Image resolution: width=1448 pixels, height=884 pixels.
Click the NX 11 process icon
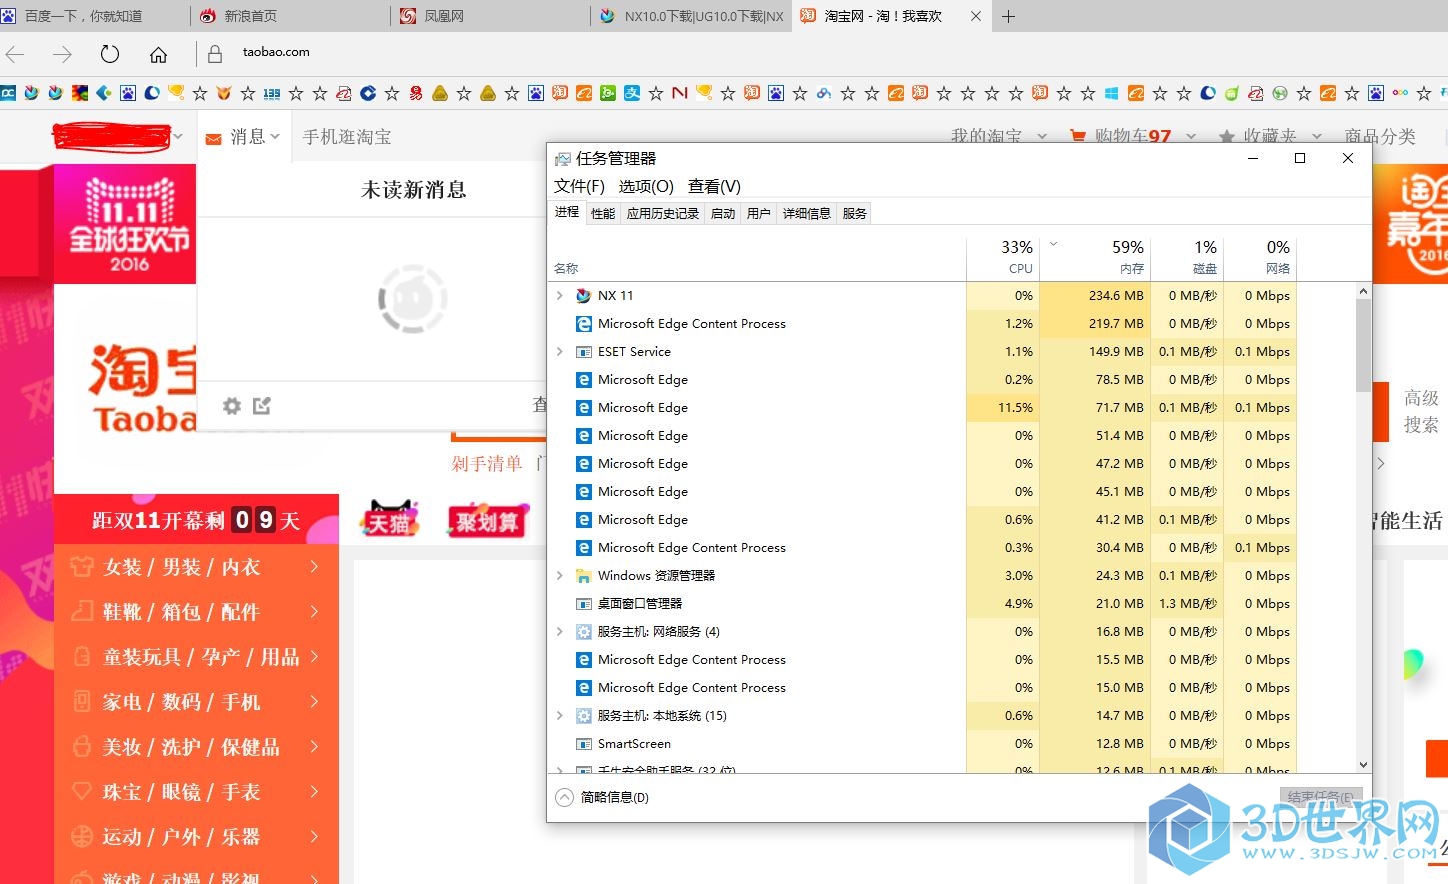(584, 296)
